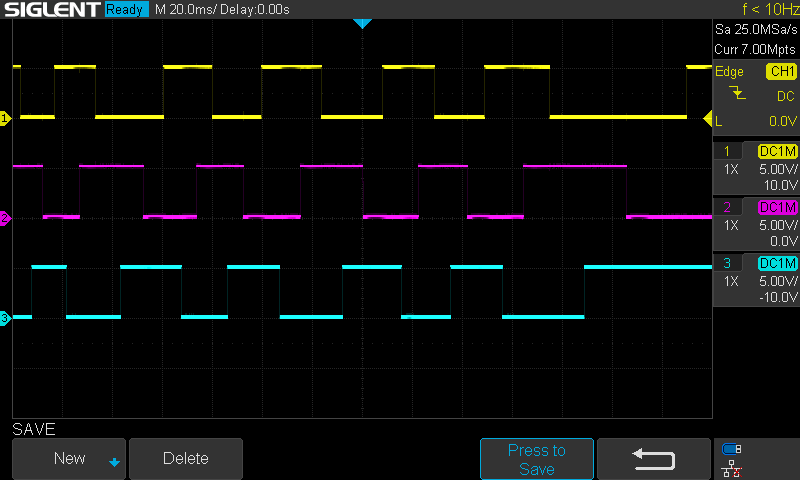Click the f < 10Hz frequency counter
800x480 pixels.
coord(771,9)
